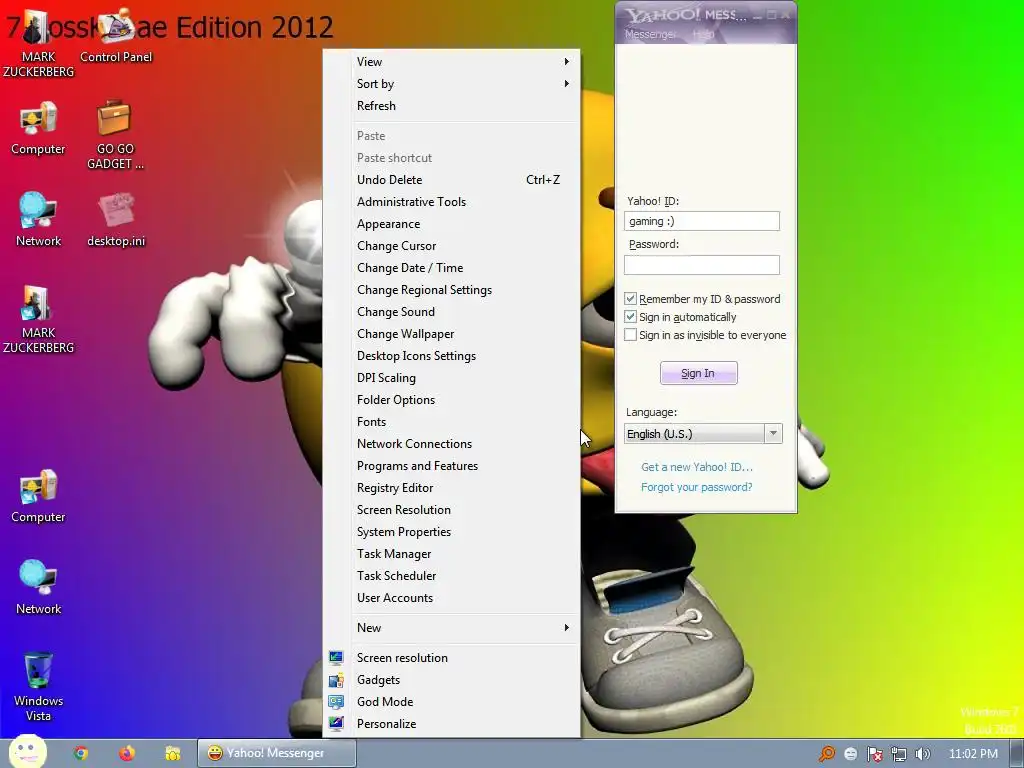Open Network Connections entry
1024x768 pixels.
pyautogui.click(x=451, y=443)
